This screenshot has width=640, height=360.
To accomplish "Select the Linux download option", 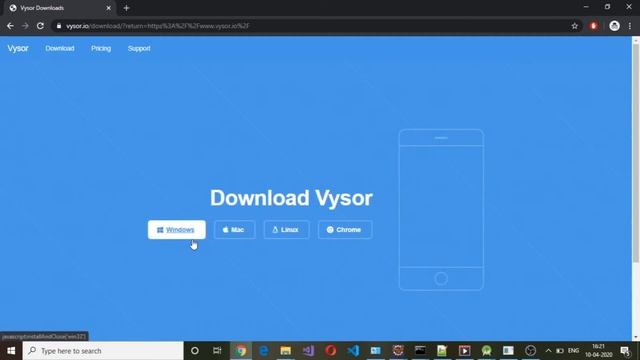I will tap(287, 230).
